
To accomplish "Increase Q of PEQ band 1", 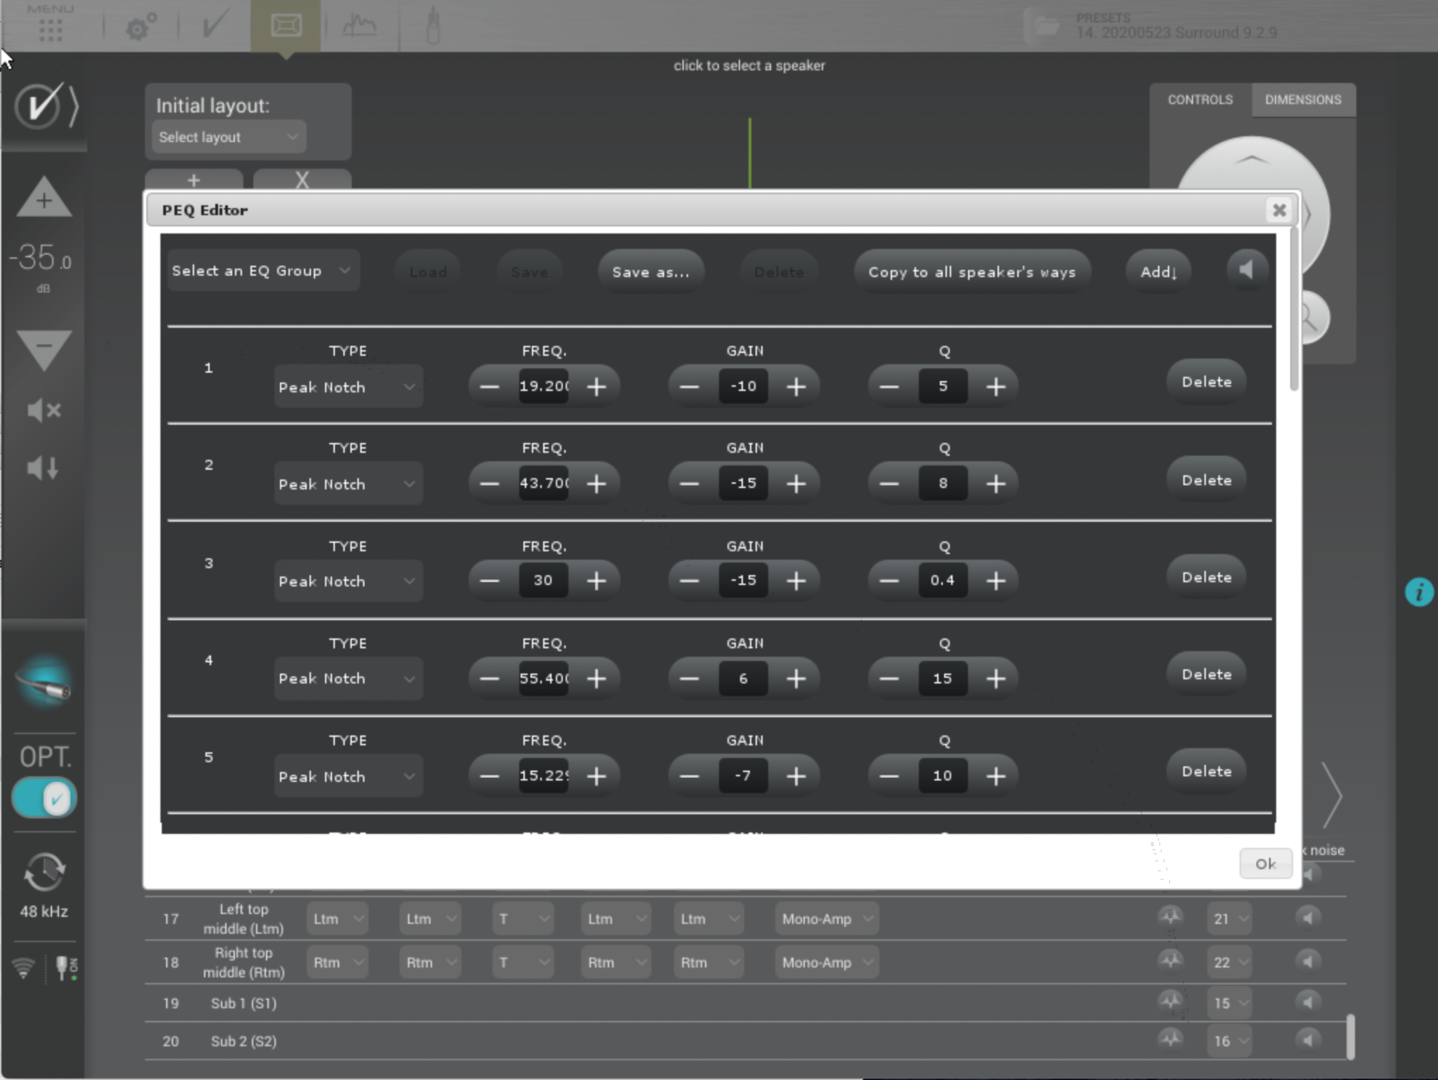I will point(996,387).
